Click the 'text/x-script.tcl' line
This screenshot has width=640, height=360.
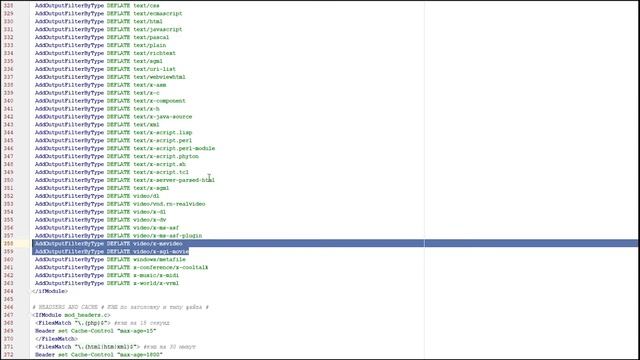(x=112, y=172)
